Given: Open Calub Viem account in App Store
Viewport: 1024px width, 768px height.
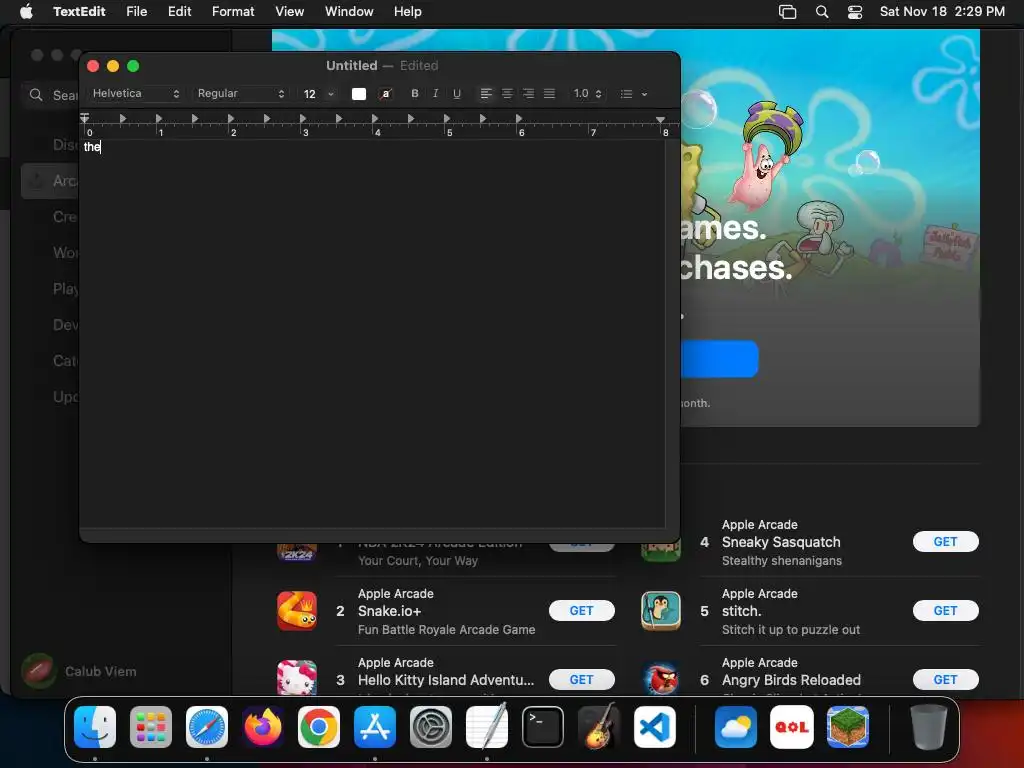Looking at the screenshot, I should click(x=79, y=671).
